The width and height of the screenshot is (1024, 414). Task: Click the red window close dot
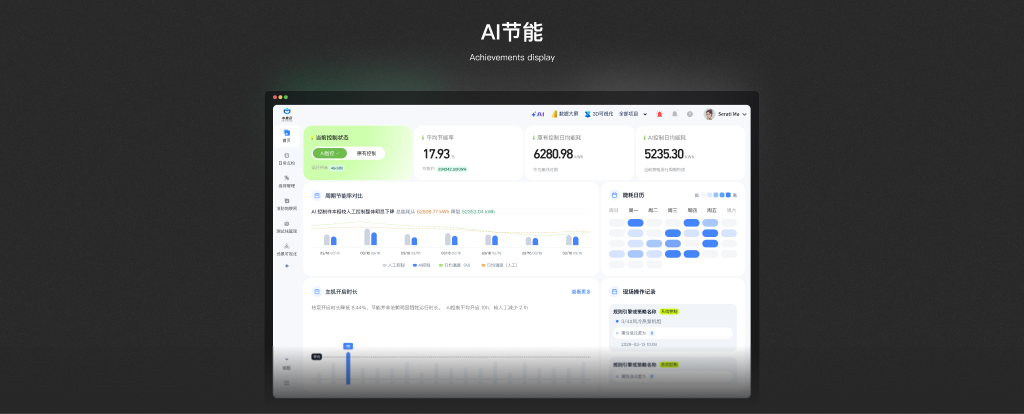275,97
